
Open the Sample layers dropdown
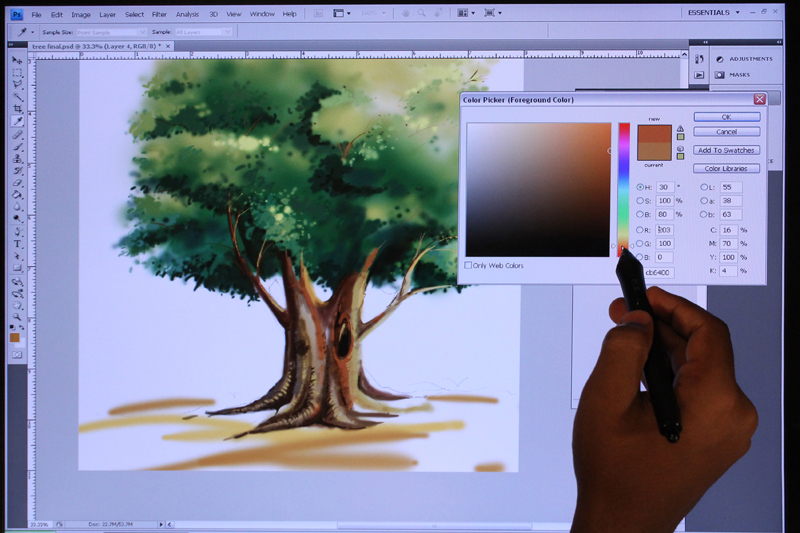coord(203,32)
